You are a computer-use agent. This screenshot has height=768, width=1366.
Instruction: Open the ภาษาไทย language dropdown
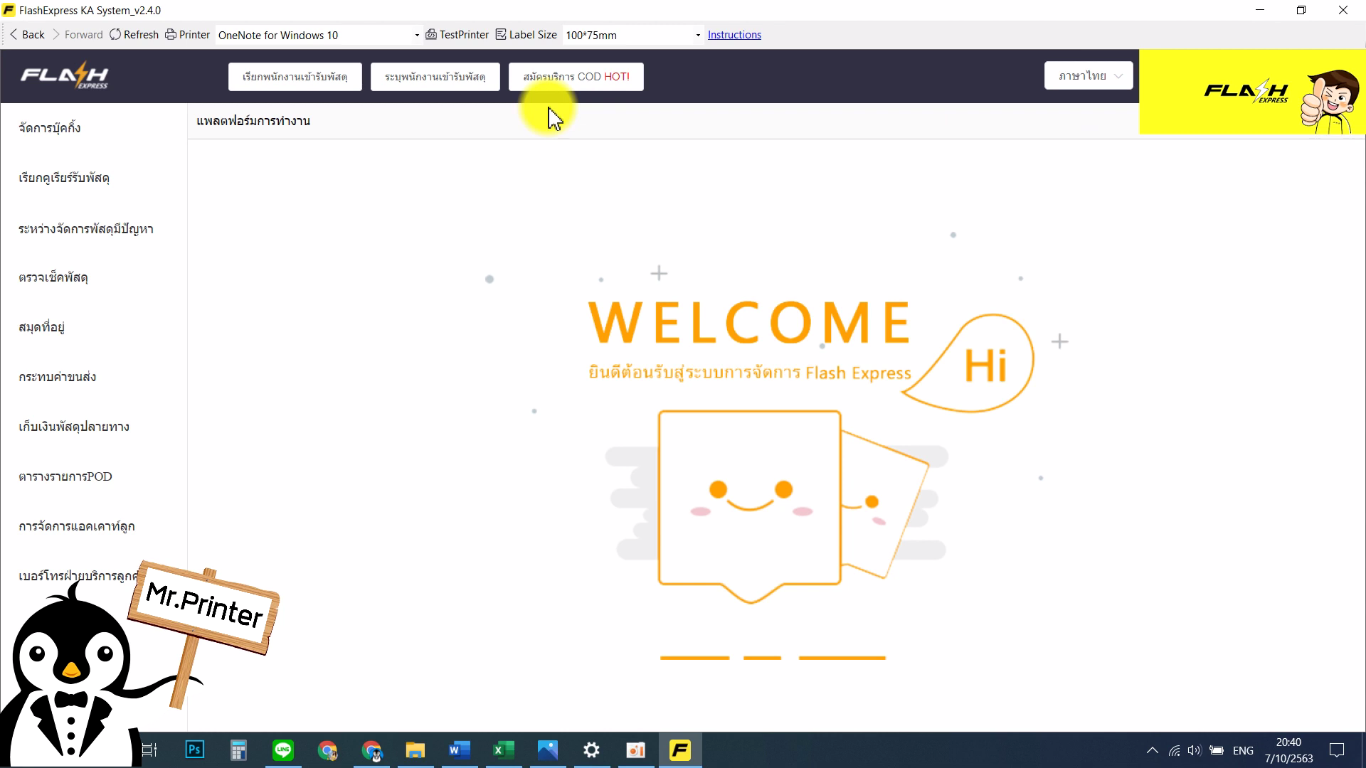point(1088,76)
